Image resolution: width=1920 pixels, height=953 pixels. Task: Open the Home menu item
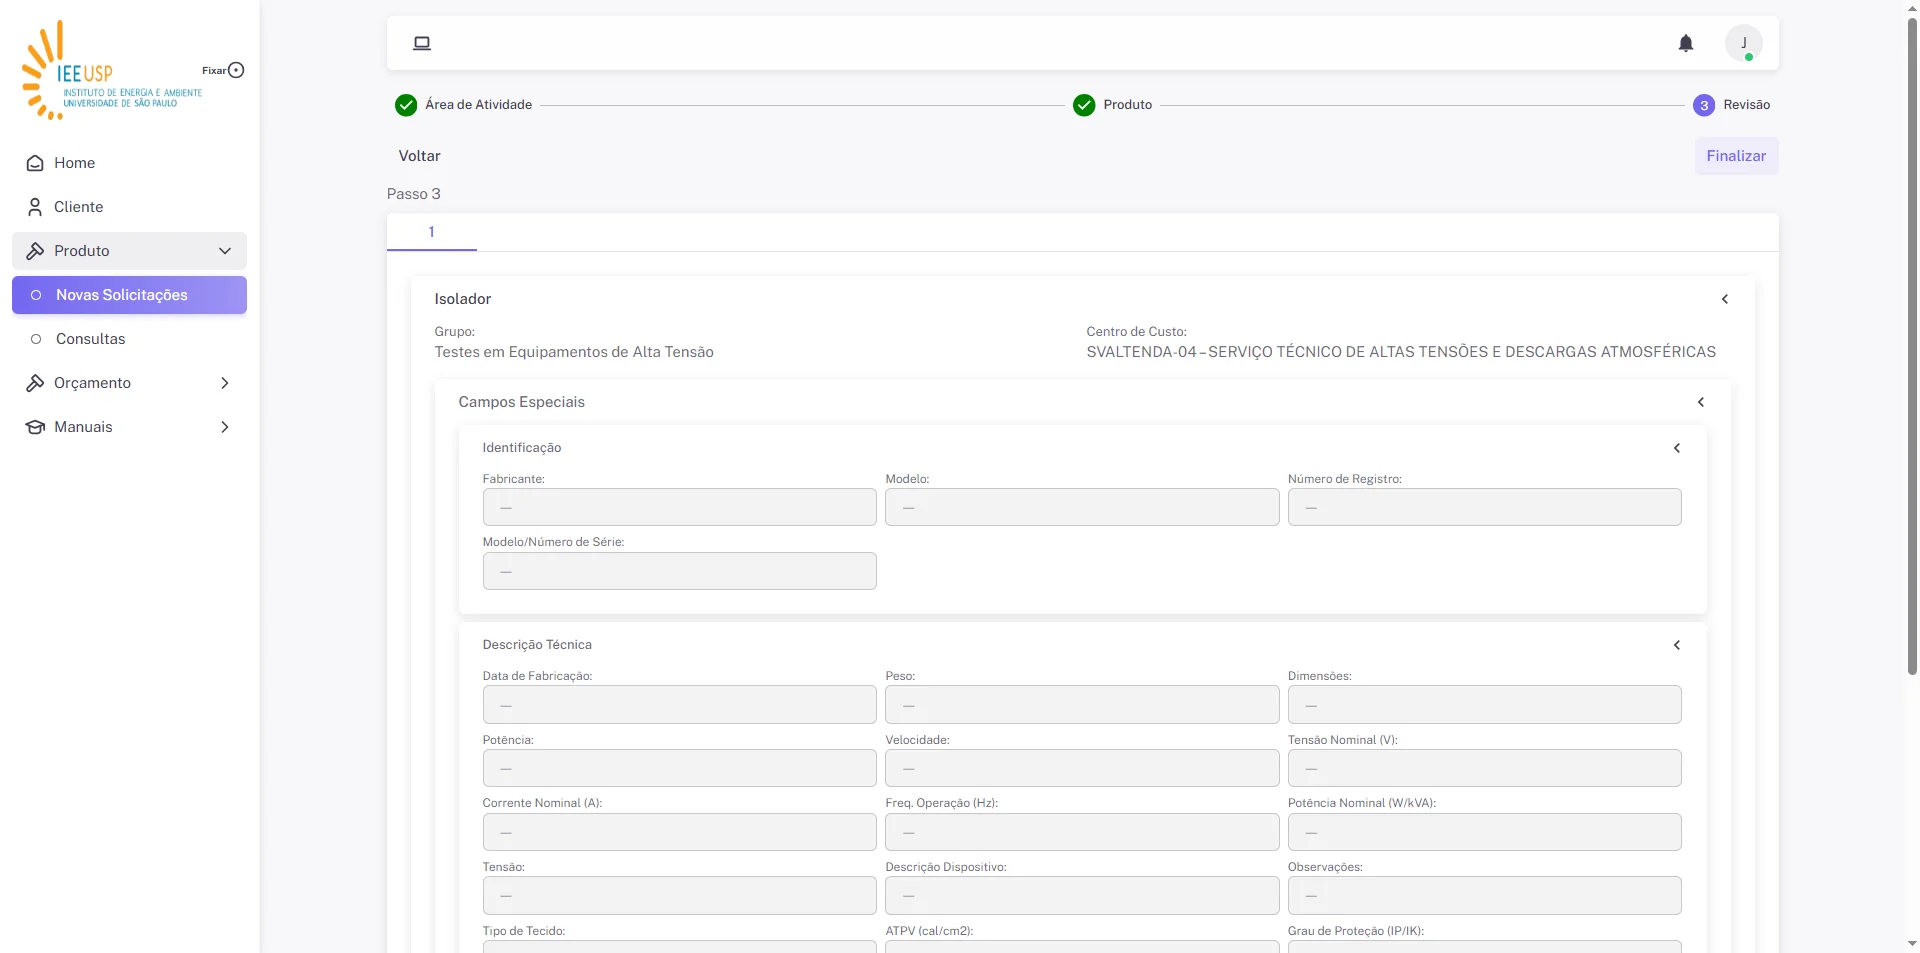[129, 163]
